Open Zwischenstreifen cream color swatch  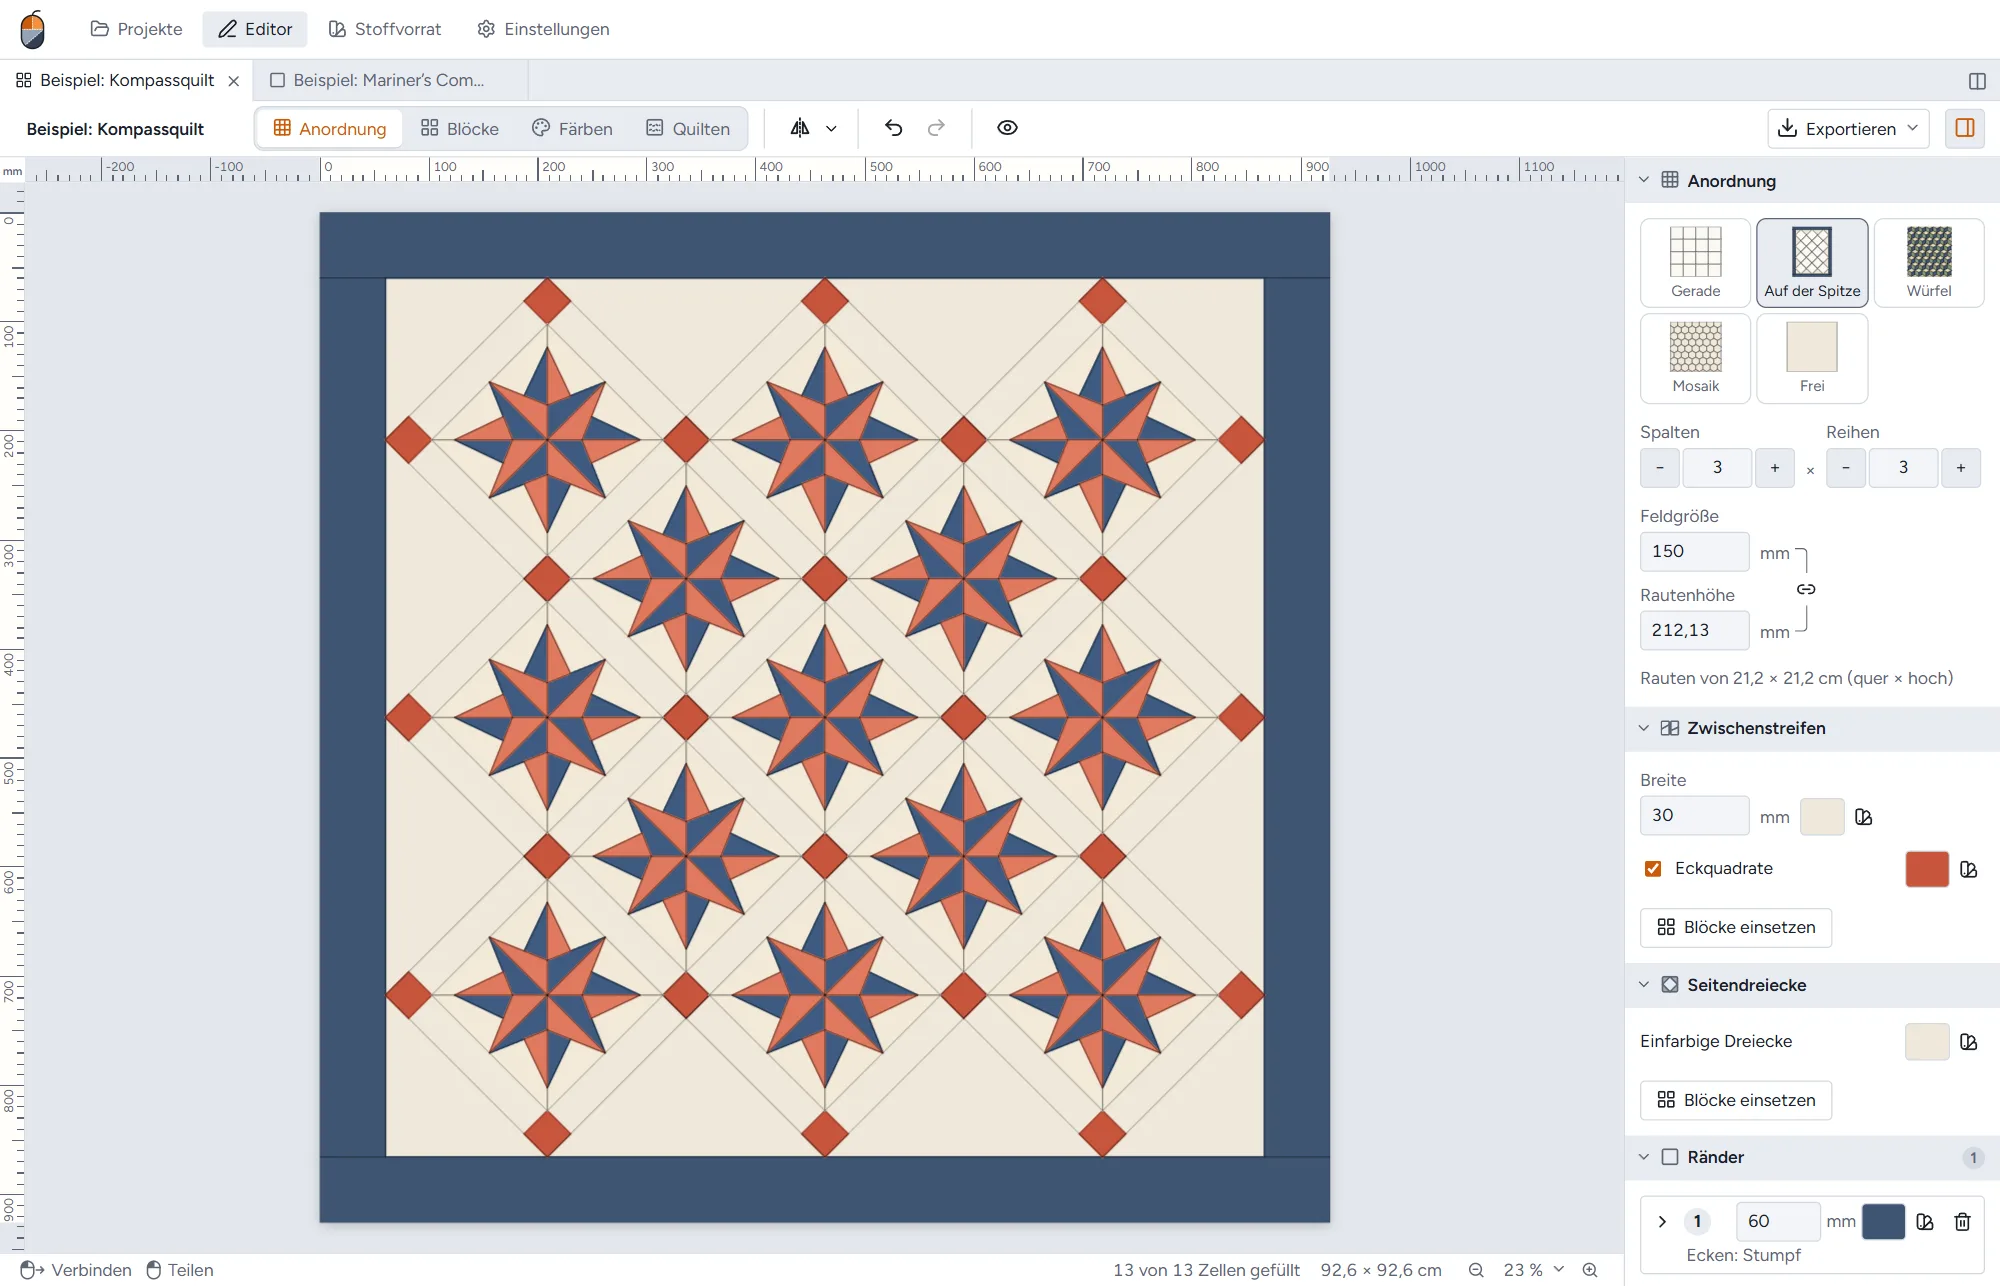(1822, 817)
